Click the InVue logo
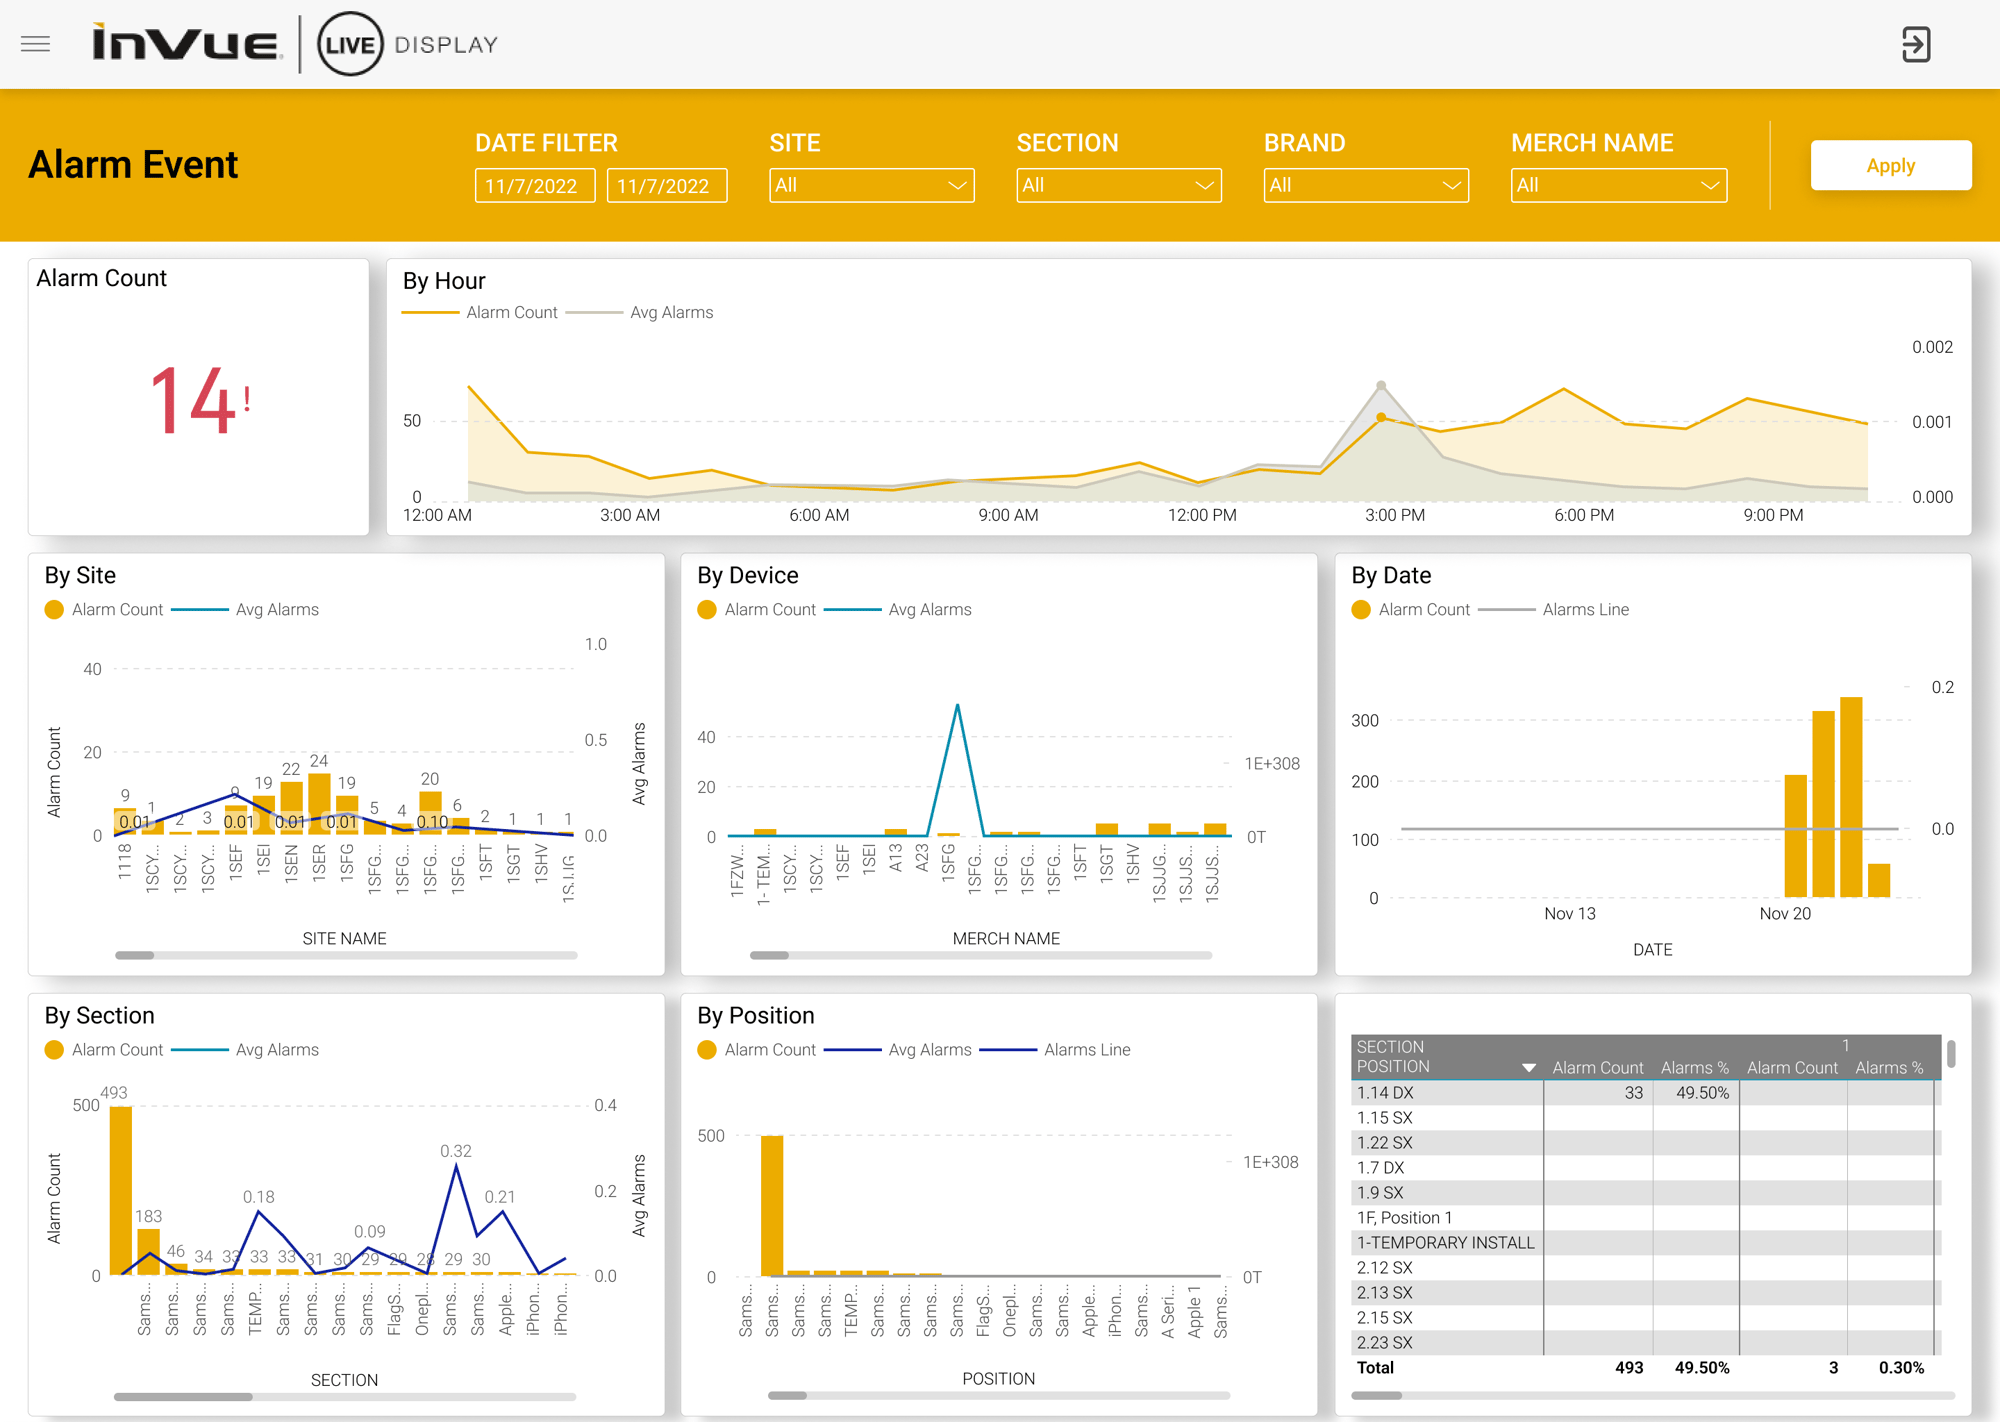The height and width of the screenshot is (1422, 2000). point(186,44)
